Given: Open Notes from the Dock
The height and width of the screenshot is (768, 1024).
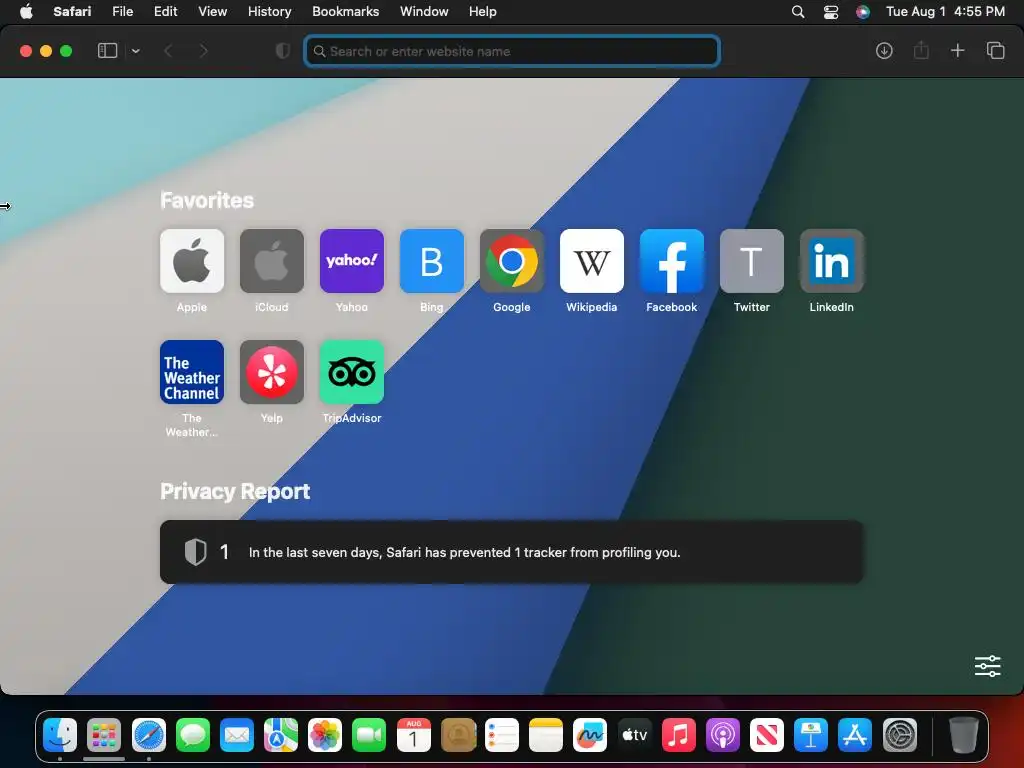Looking at the screenshot, I should pos(546,735).
